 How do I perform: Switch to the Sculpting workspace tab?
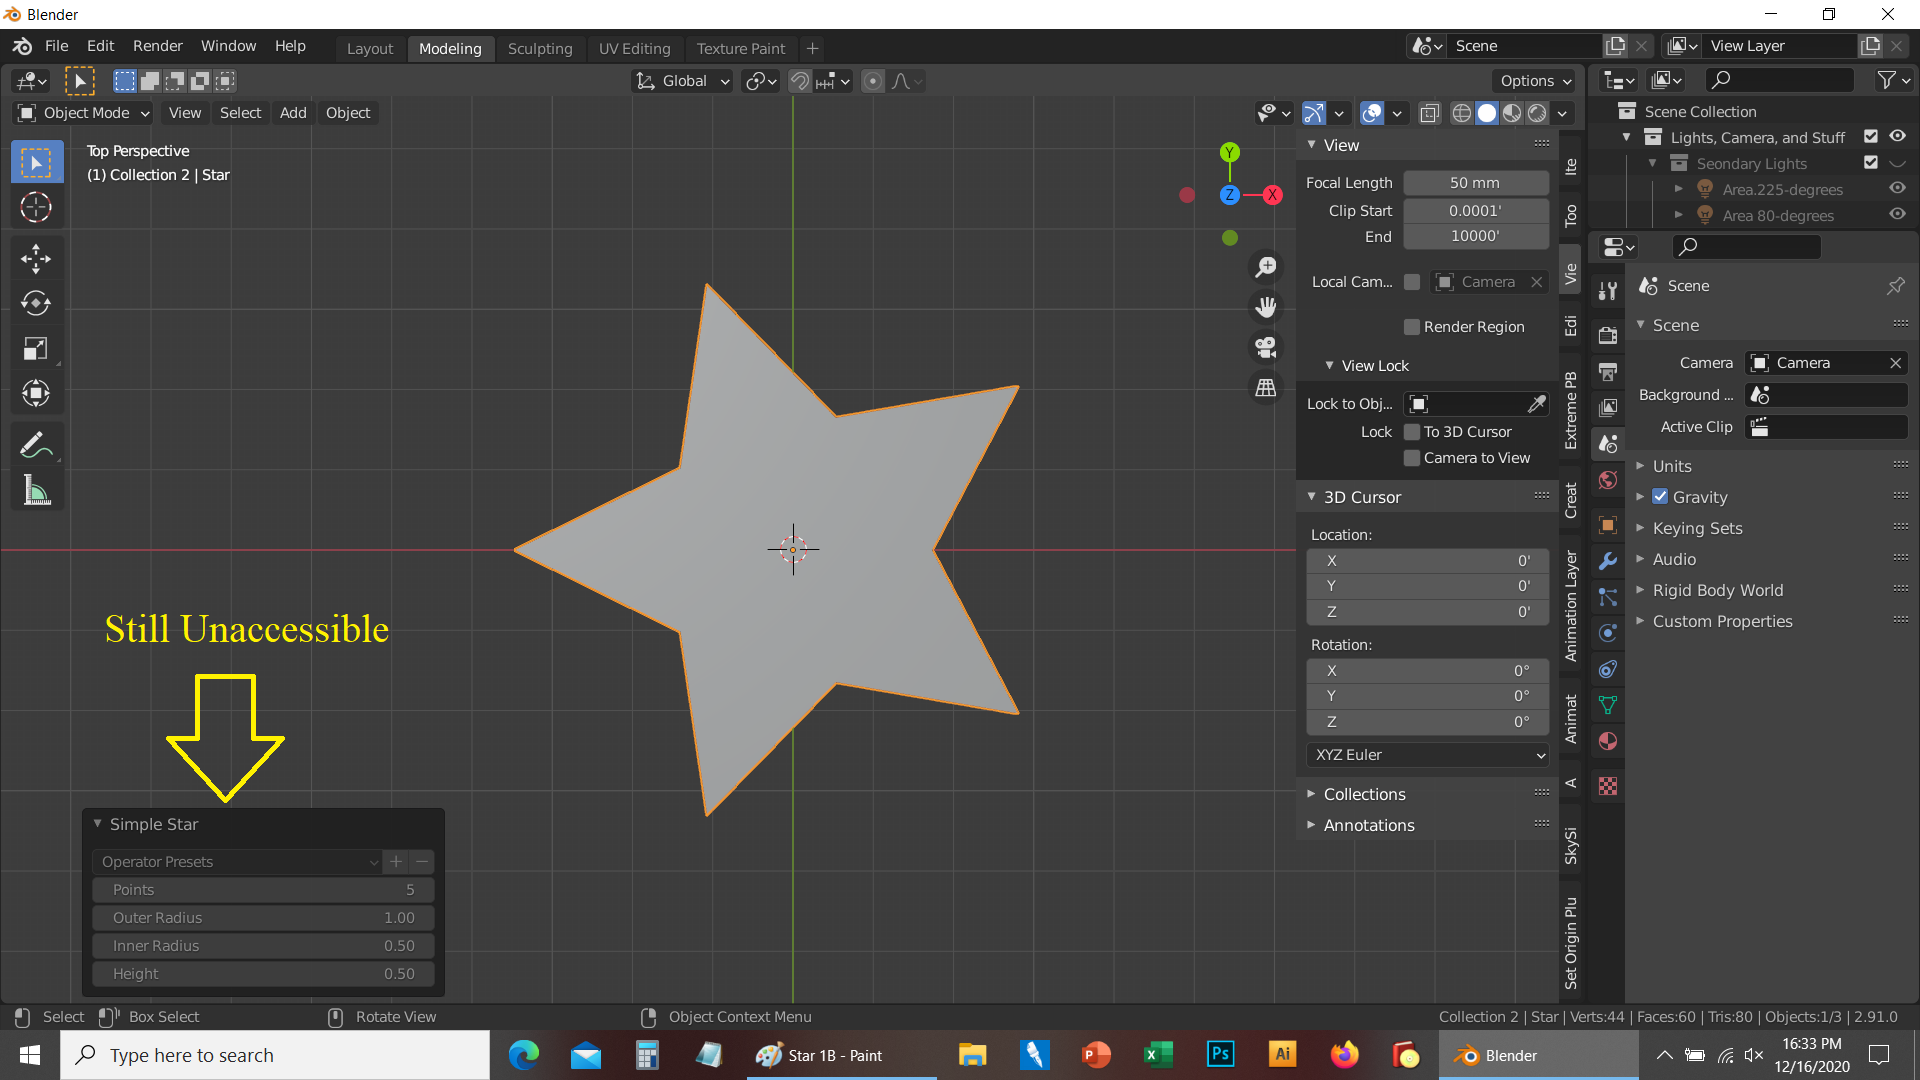click(x=540, y=48)
